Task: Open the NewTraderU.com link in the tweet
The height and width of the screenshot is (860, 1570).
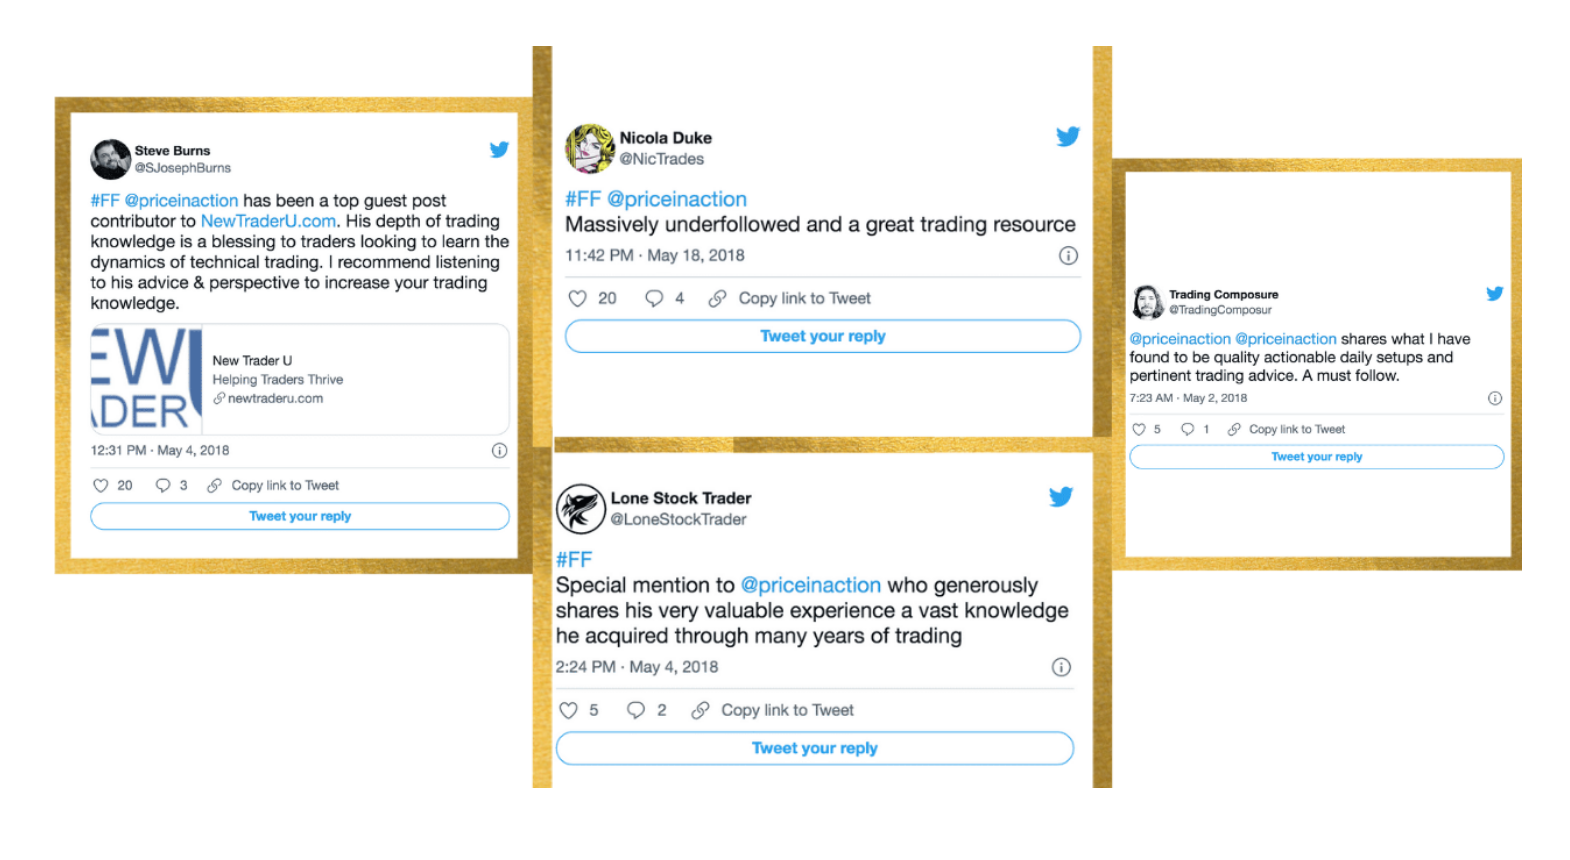Action: pyautogui.click(x=268, y=221)
